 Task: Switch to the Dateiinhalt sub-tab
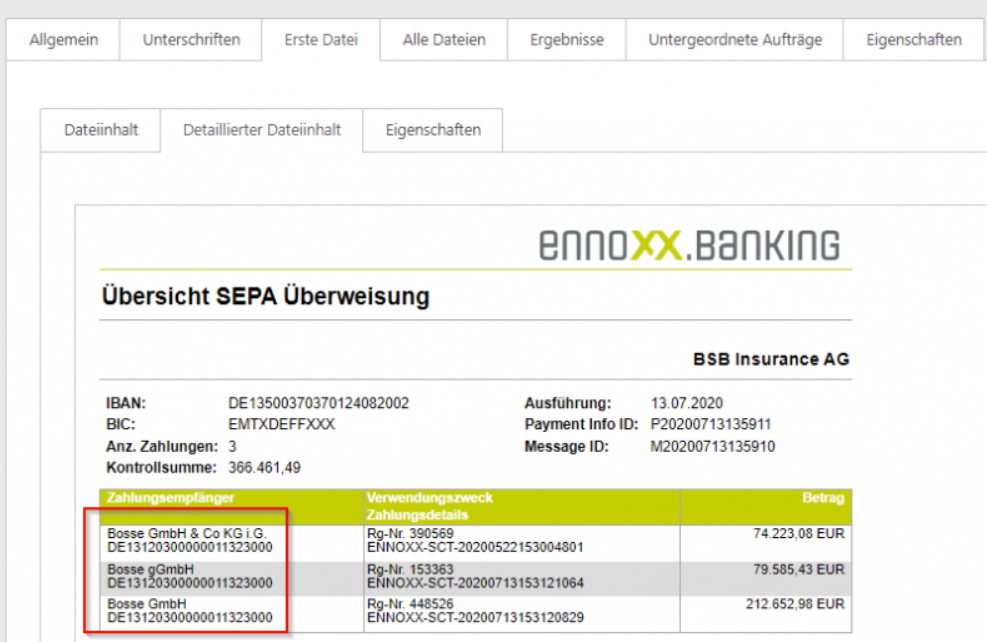100,130
